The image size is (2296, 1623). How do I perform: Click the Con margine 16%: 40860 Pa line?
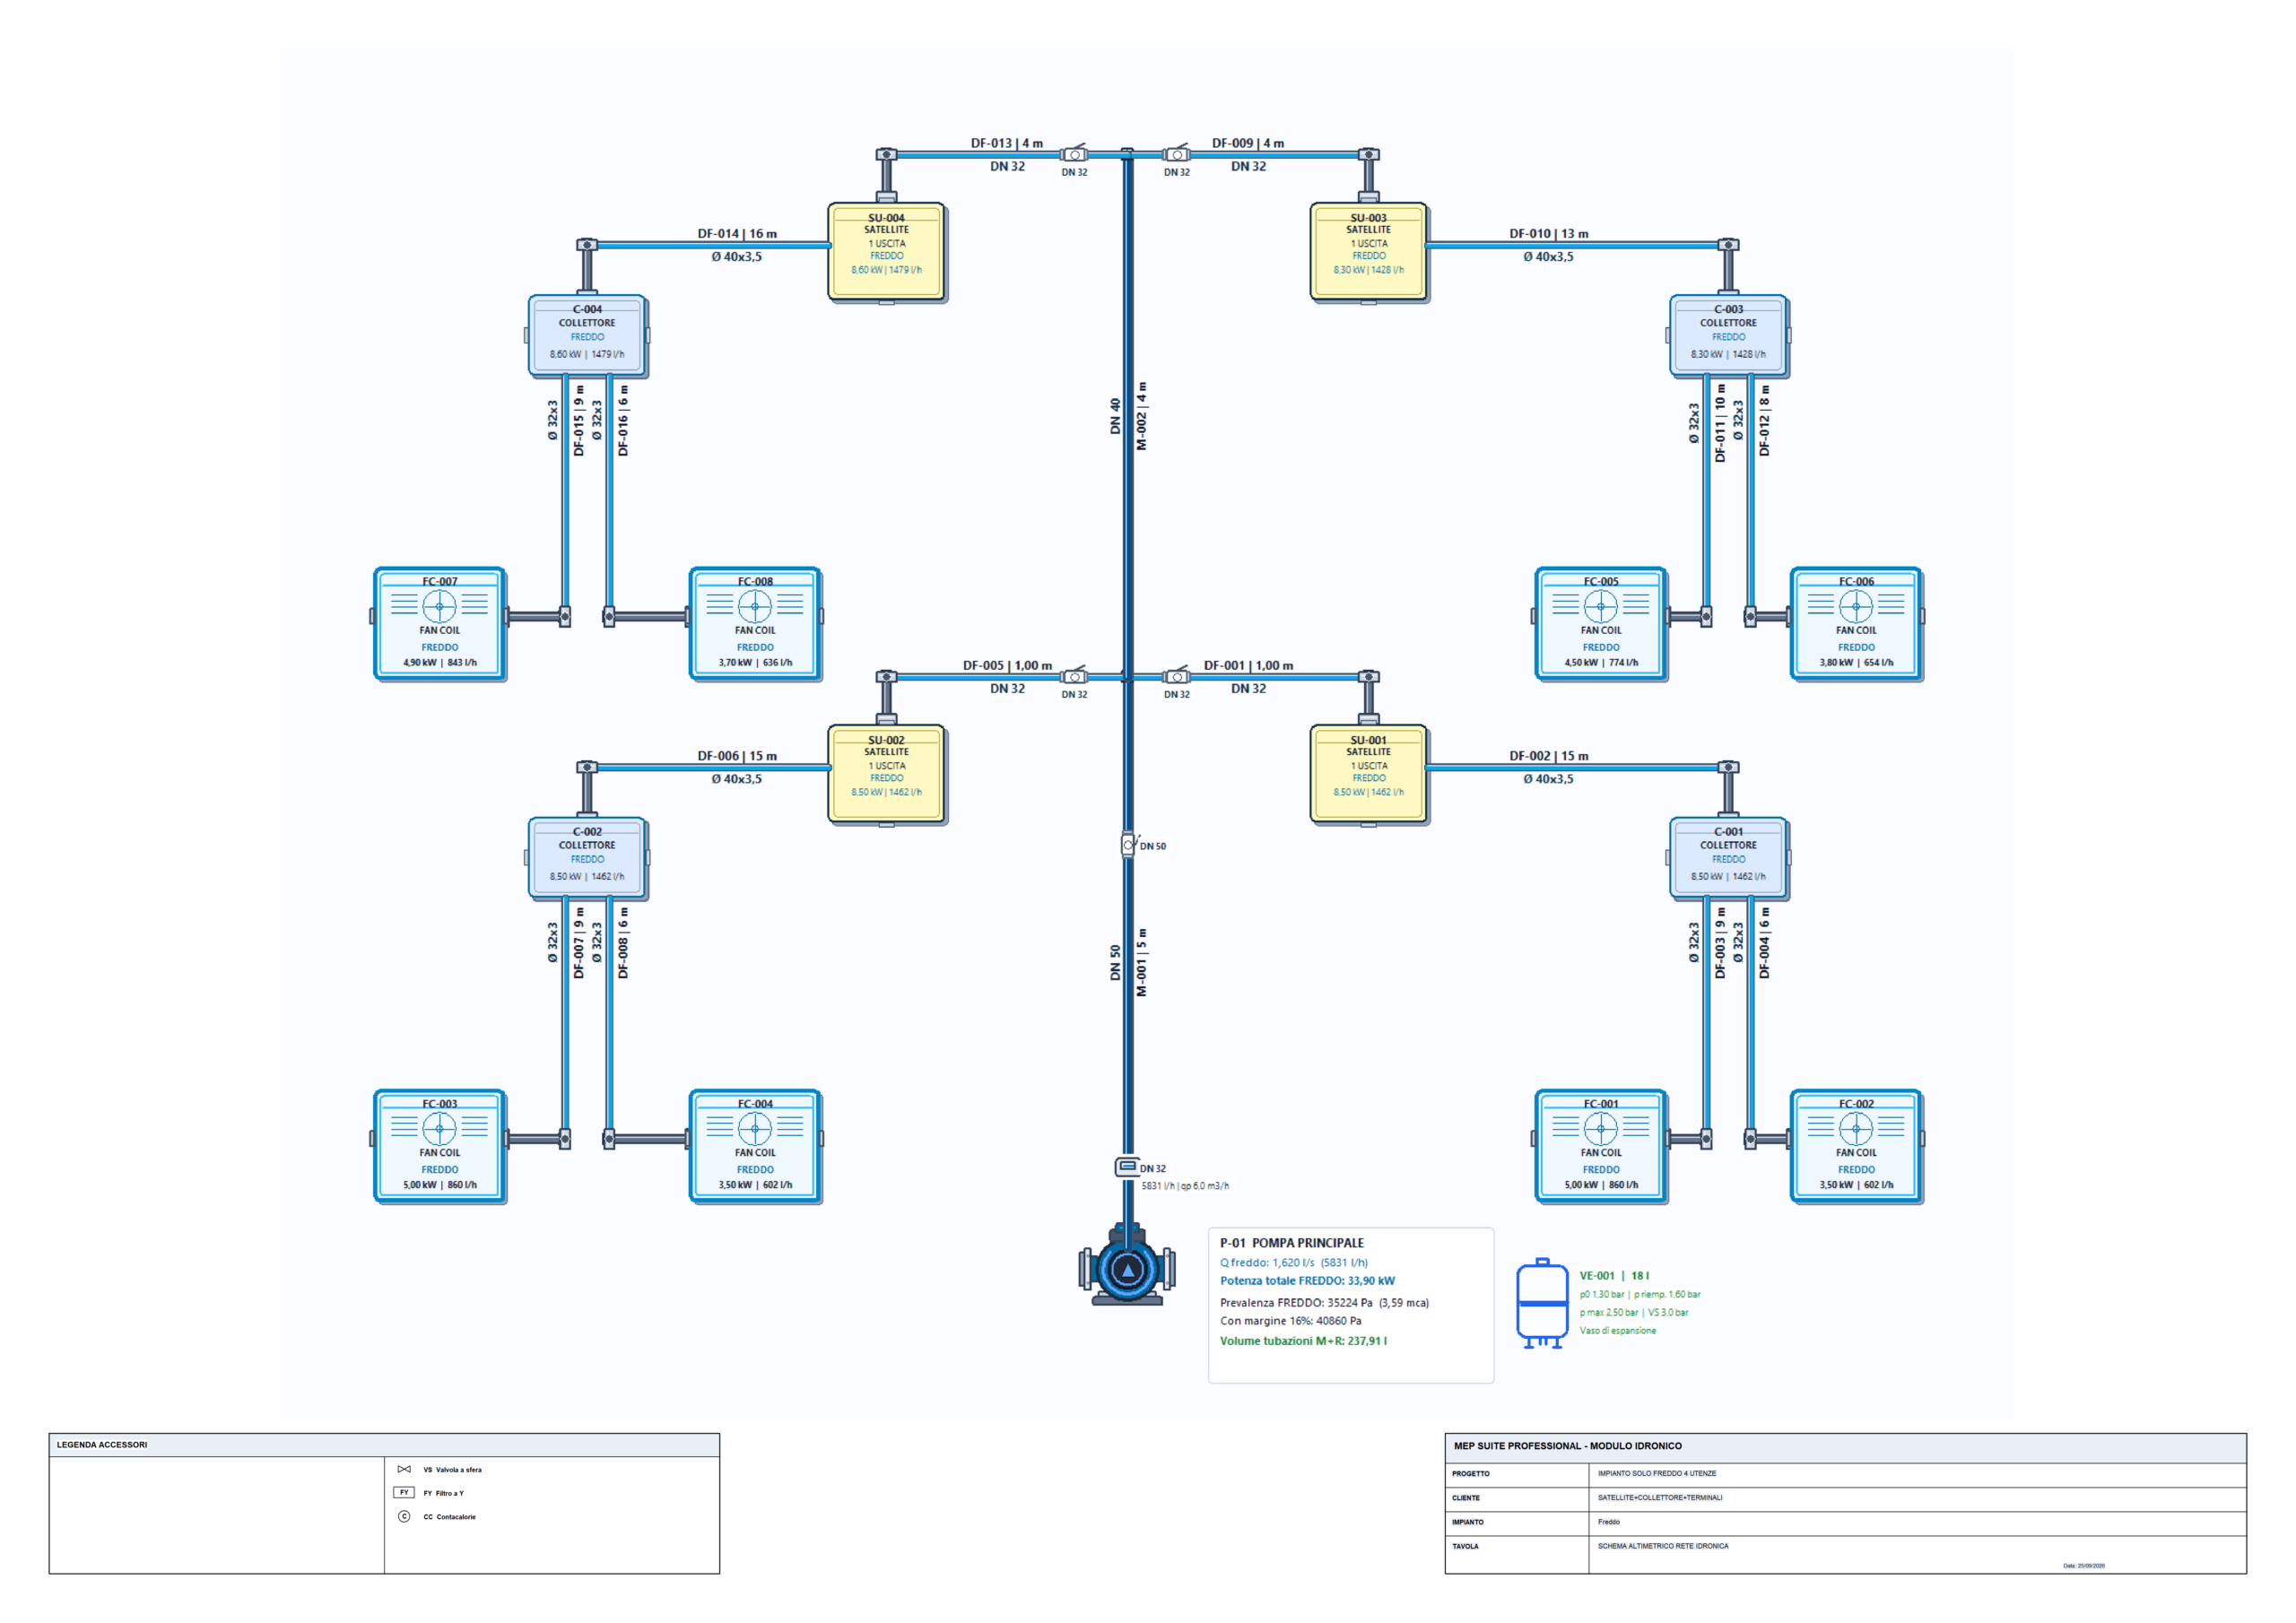tap(1290, 1320)
